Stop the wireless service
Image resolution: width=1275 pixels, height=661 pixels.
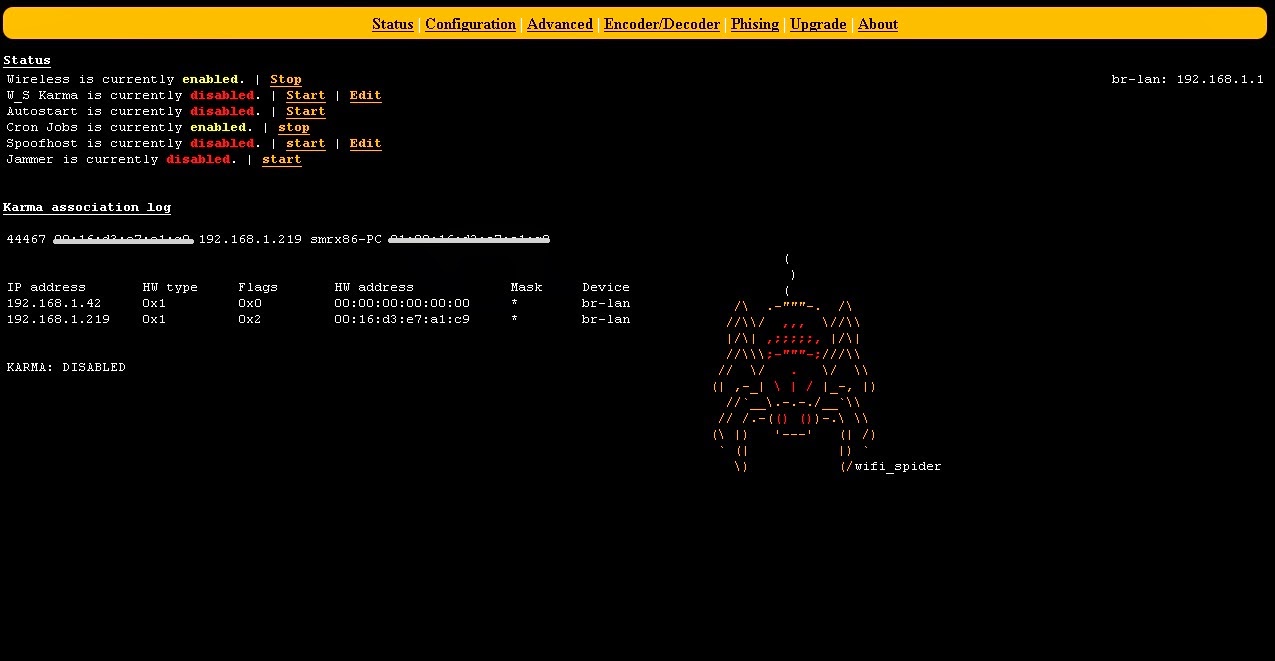click(x=285, y=79)
